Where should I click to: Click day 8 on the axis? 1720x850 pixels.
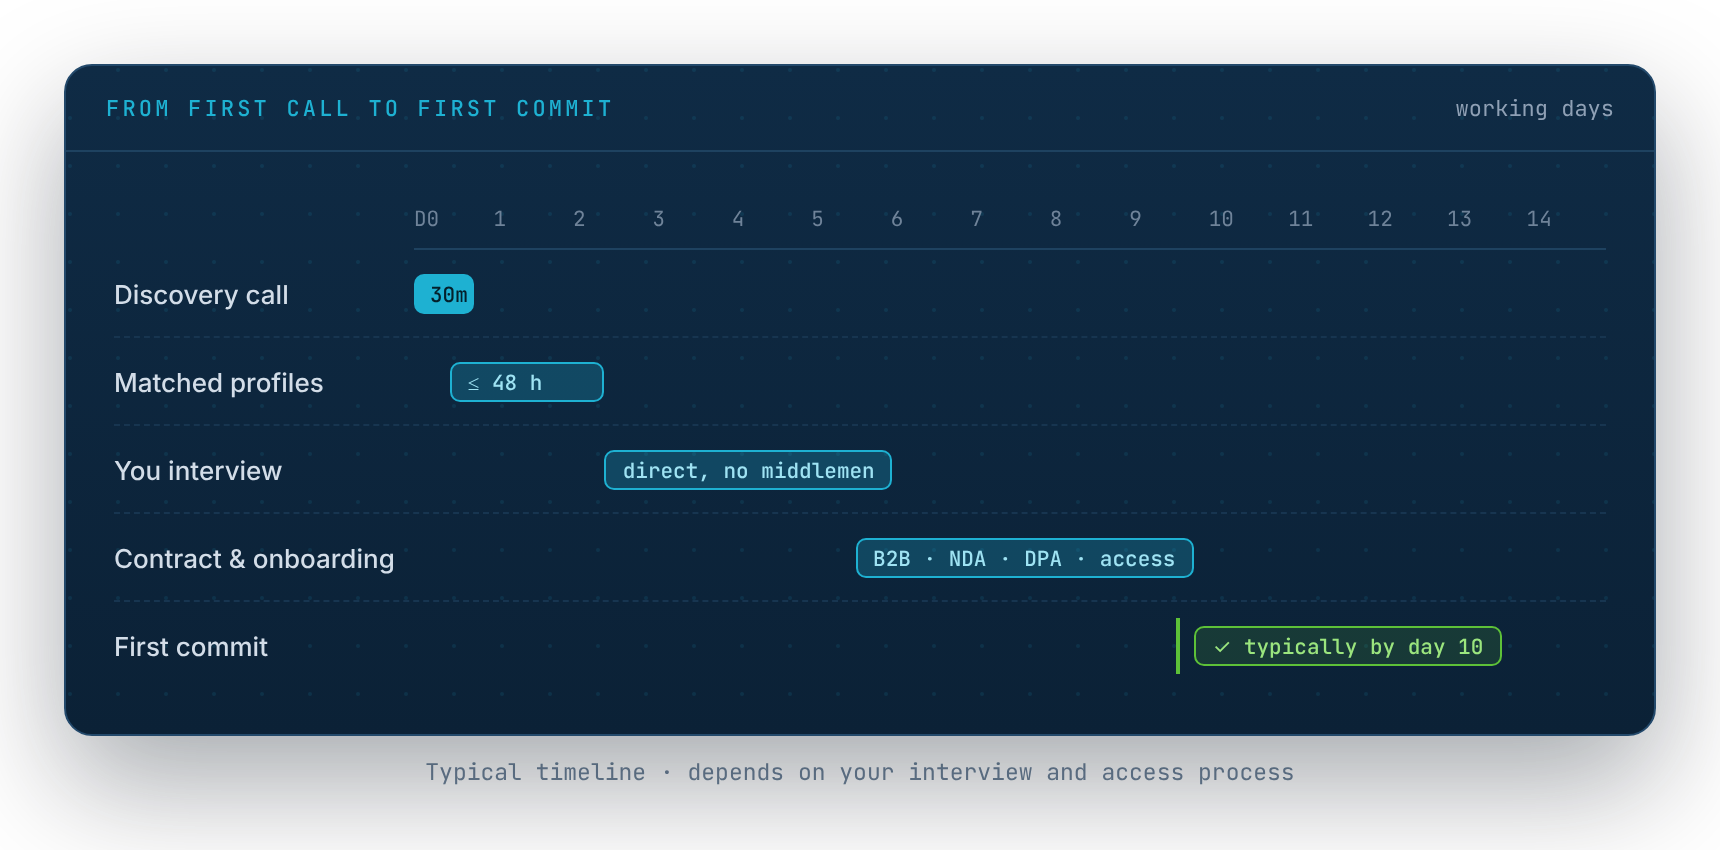1056,219
